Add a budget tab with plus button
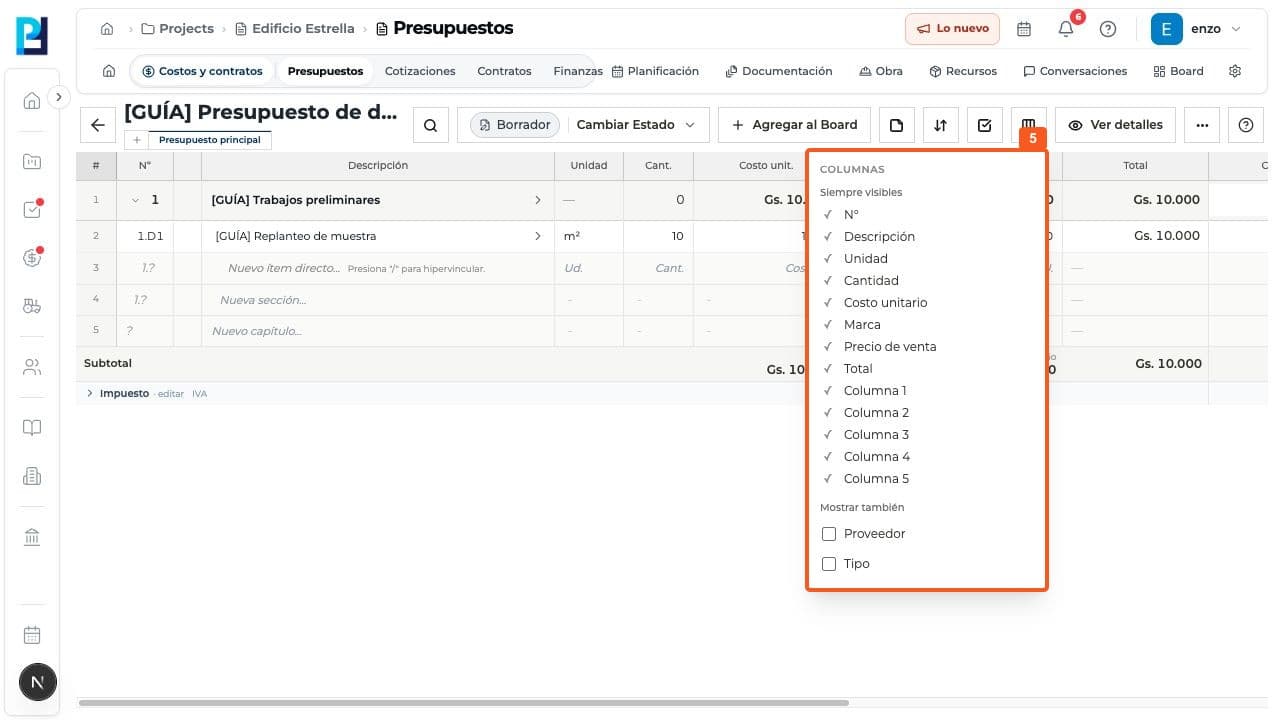 [x=136, y=140]
